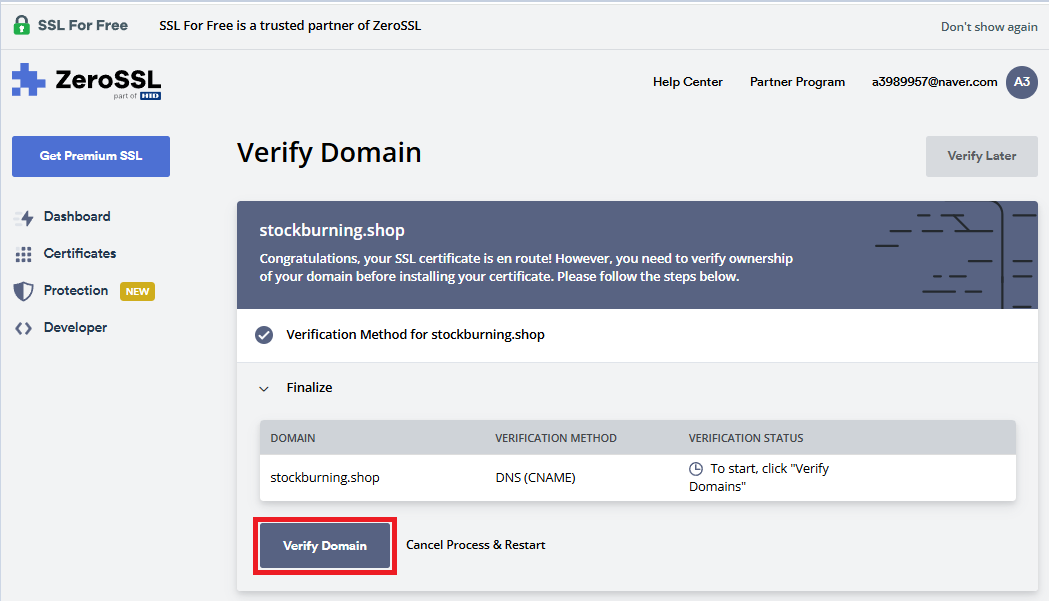This screenshot has height=601, width=1049.
Task: Go to Certificates in the sidebar
Action: point(80,254)
